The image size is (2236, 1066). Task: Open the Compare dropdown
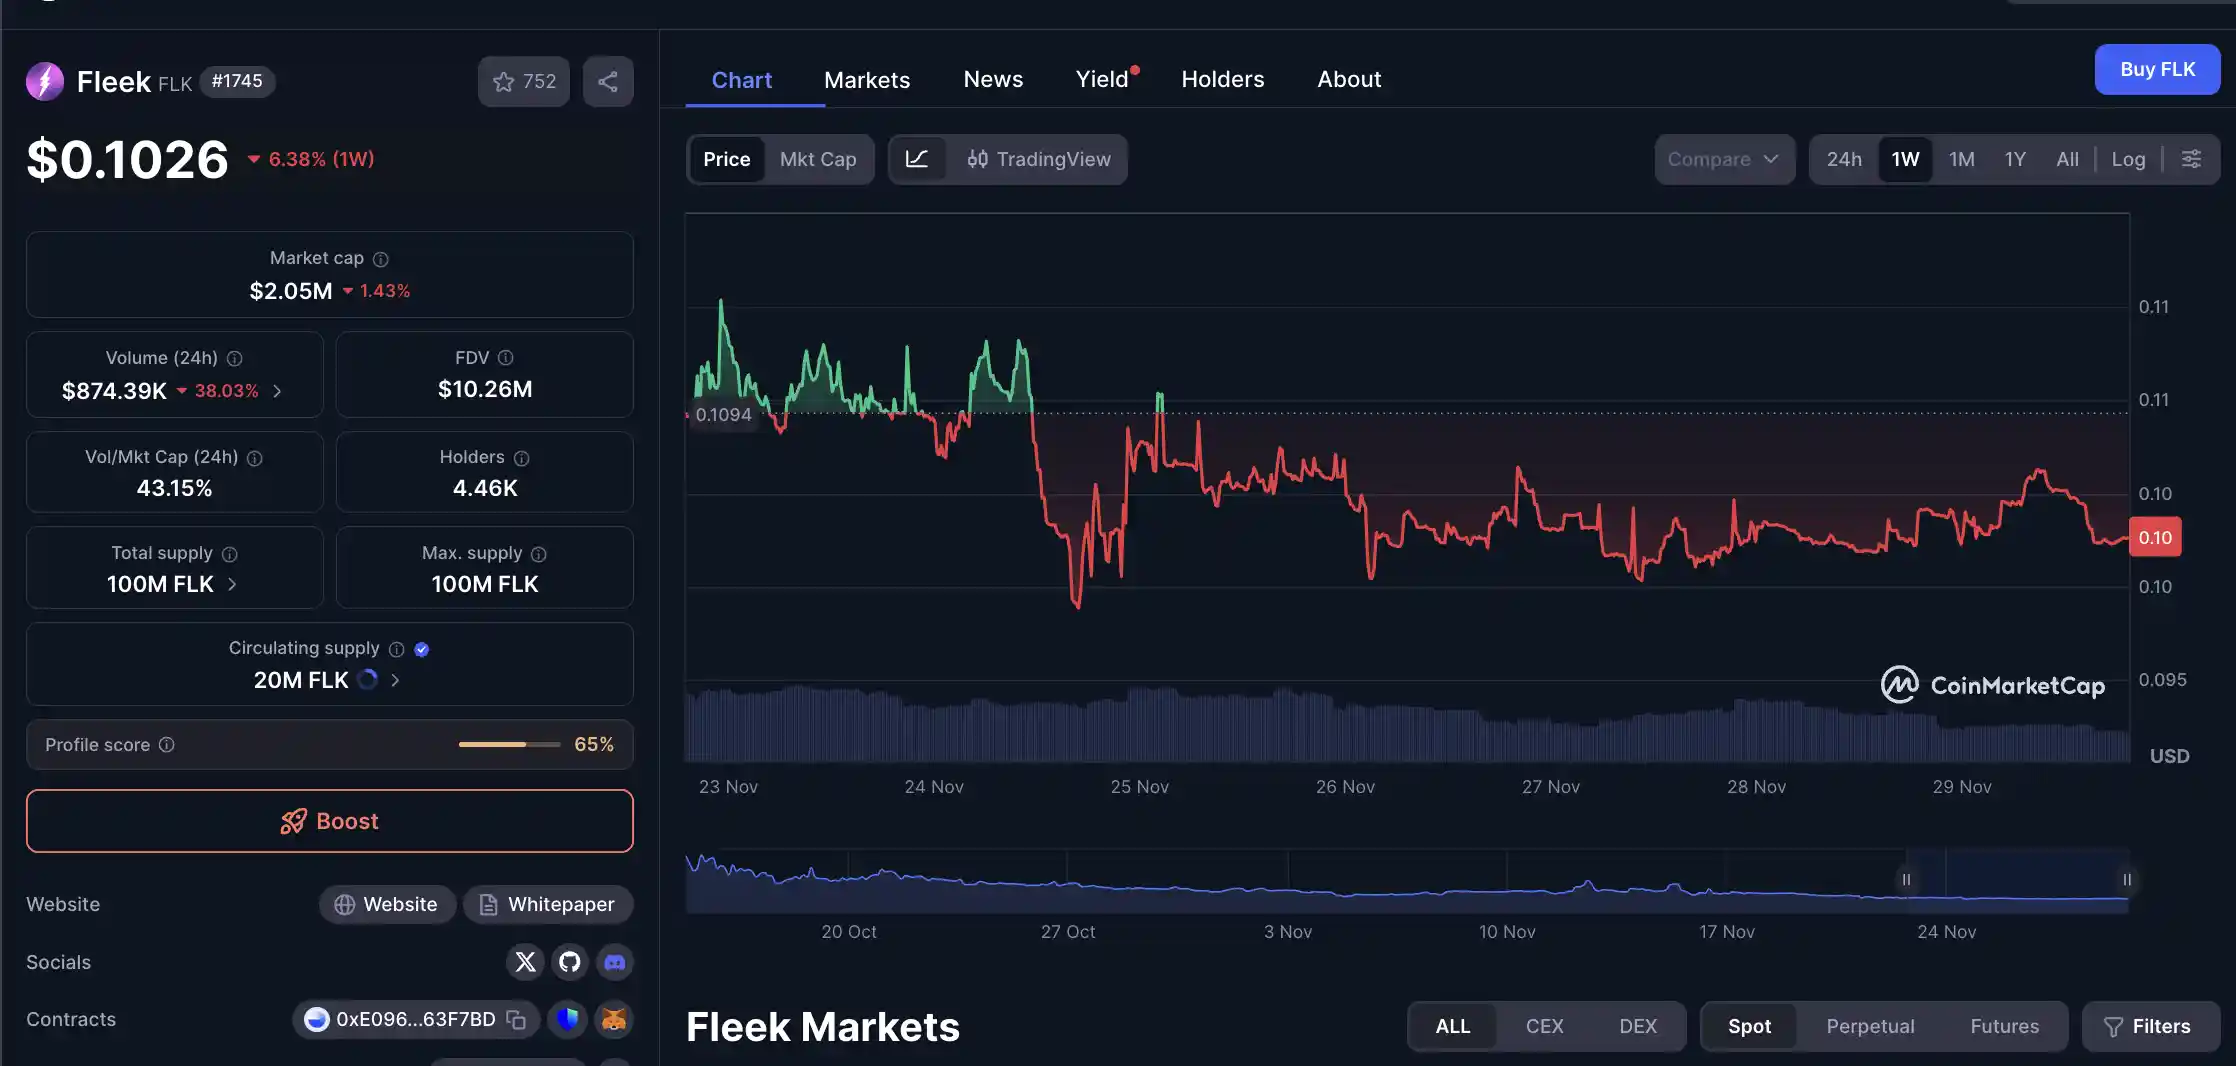(x=1723, y=159)
